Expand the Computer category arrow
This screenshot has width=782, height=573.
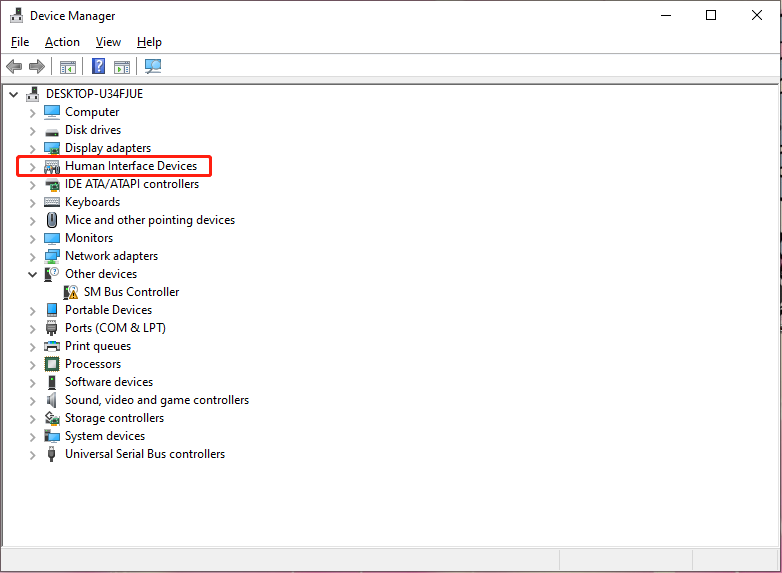pyautogui.click(x=32, y=113)
